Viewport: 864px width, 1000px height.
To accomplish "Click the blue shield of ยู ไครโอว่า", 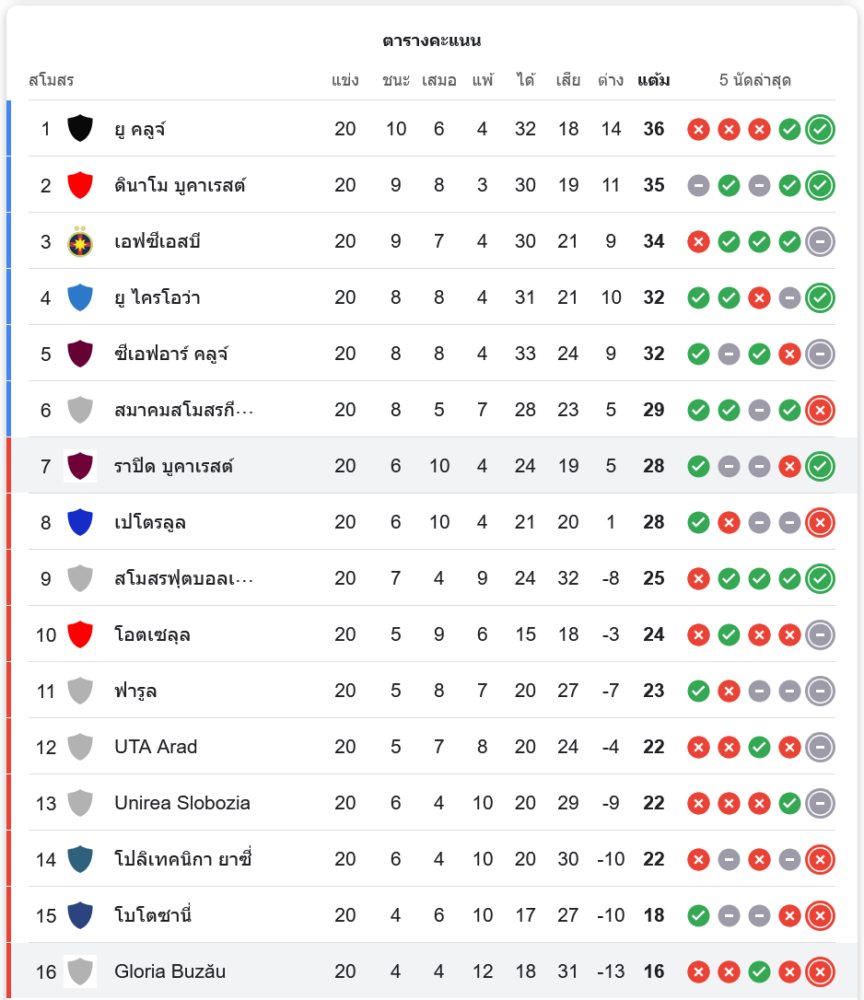I will tap(80, 298).
